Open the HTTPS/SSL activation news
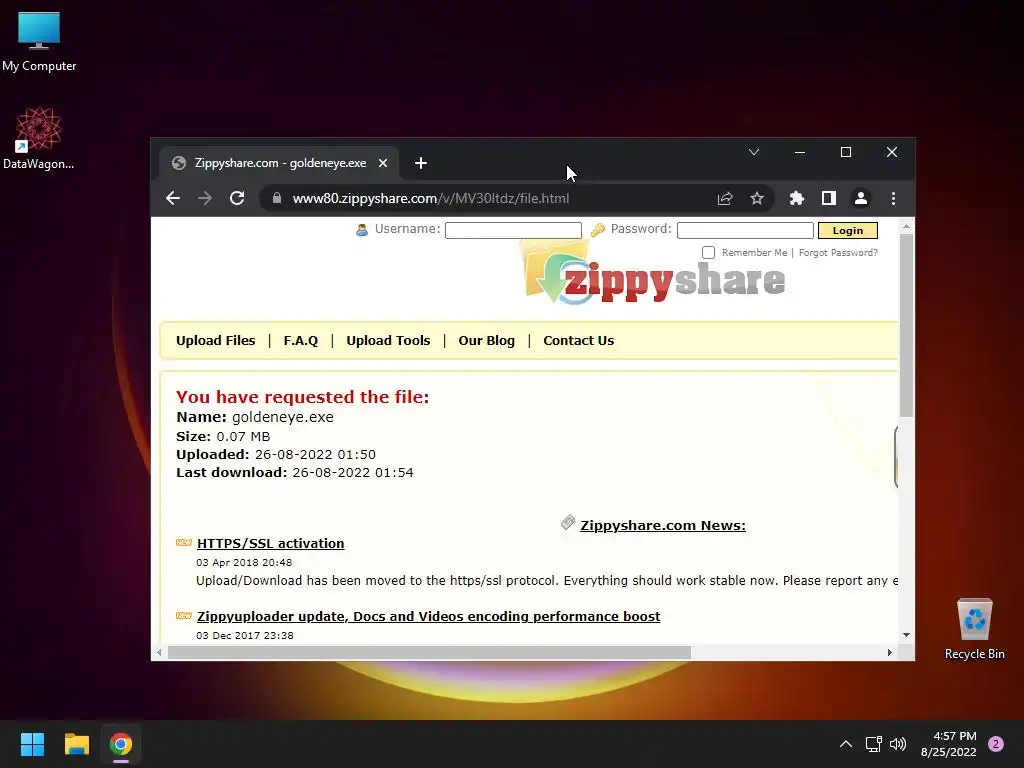The height and width of the screenshot is (768, 1024). pyautogui.click(x=270, y=543)
